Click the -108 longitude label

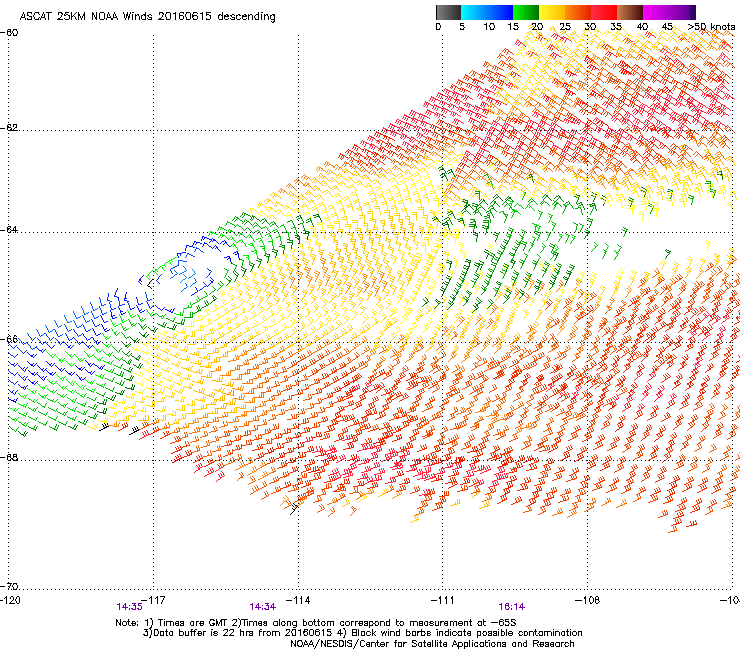click(x=587, y=600)
